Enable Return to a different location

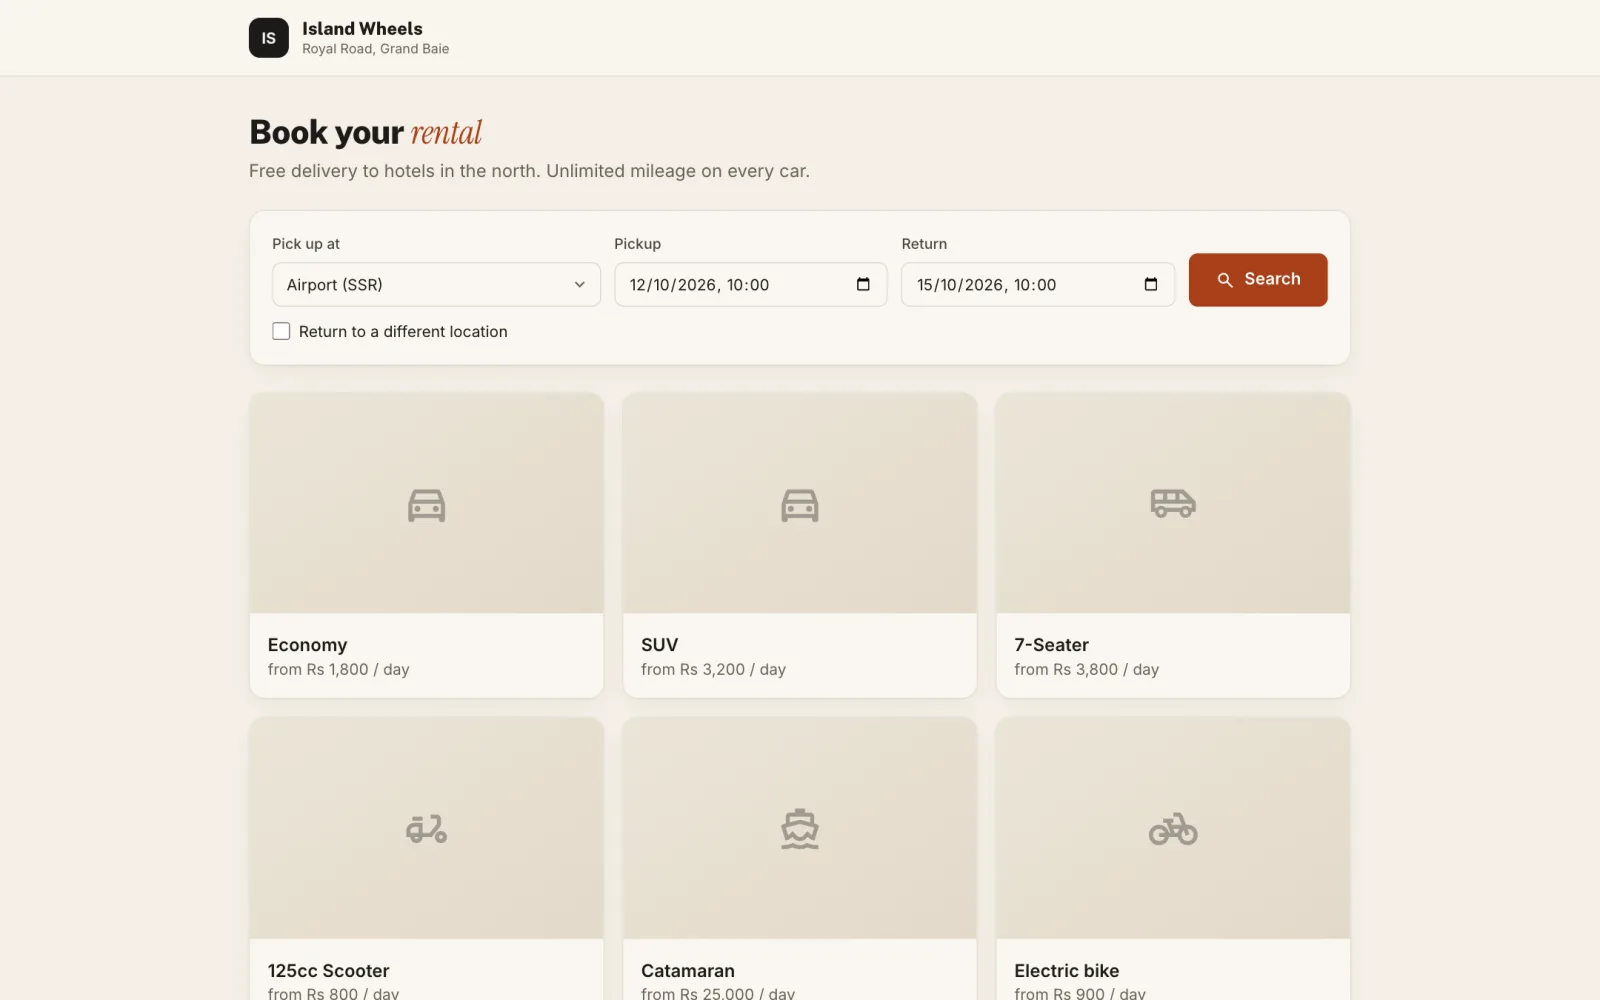point(281,331)
